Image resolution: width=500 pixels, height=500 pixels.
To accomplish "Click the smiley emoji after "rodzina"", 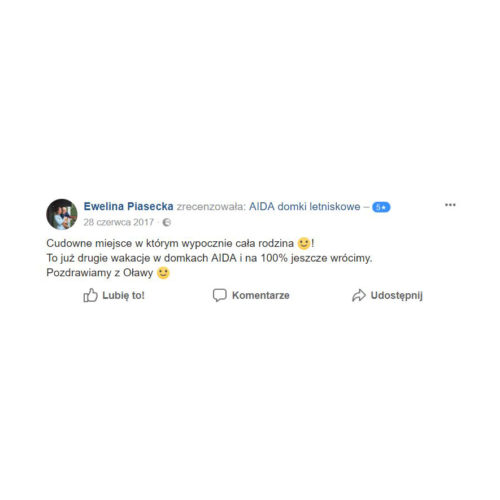I will point(304,243).
